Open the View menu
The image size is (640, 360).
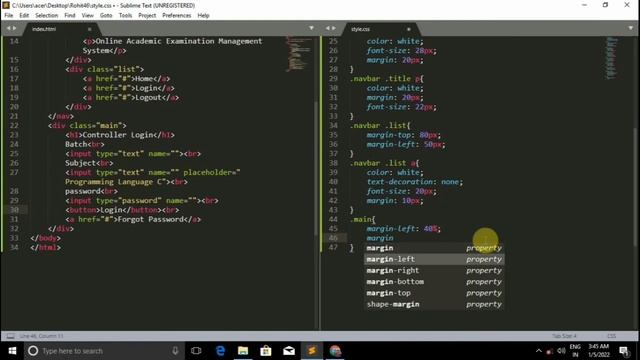pyautogui.click(x=87, y=16)
